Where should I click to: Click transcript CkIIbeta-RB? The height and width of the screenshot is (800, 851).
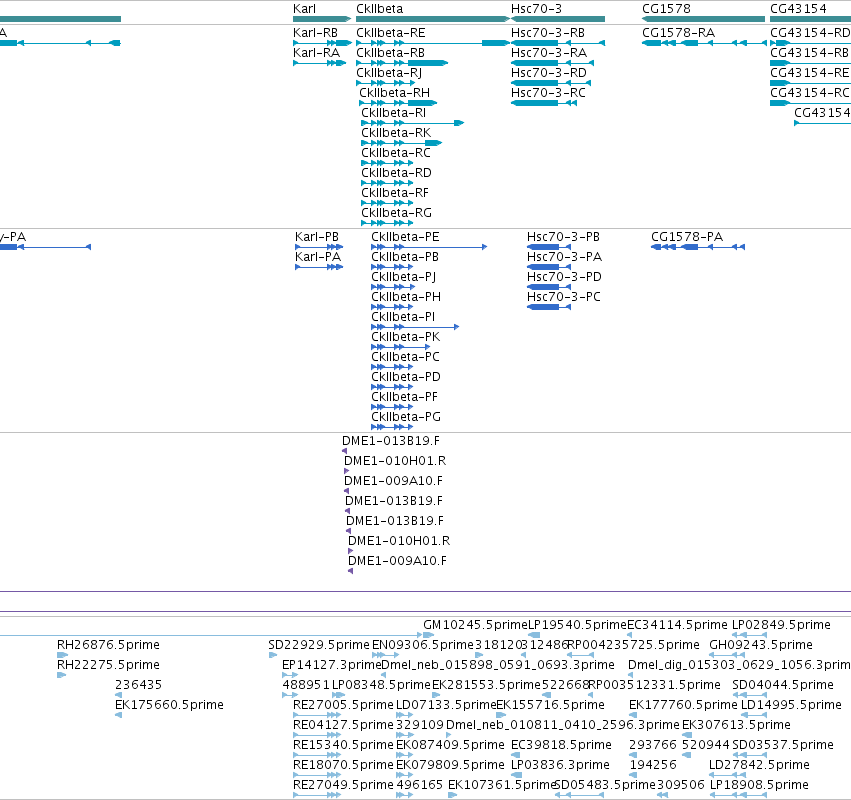click(390, 53)
